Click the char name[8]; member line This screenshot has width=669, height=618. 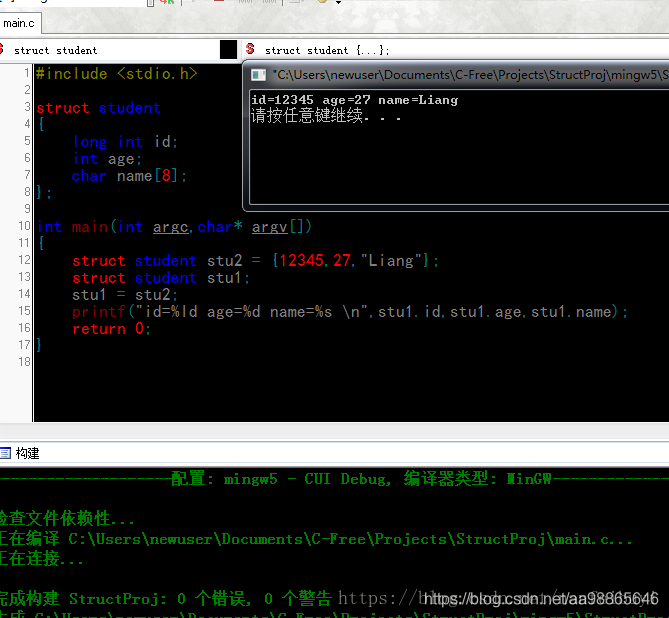point(129,175)
